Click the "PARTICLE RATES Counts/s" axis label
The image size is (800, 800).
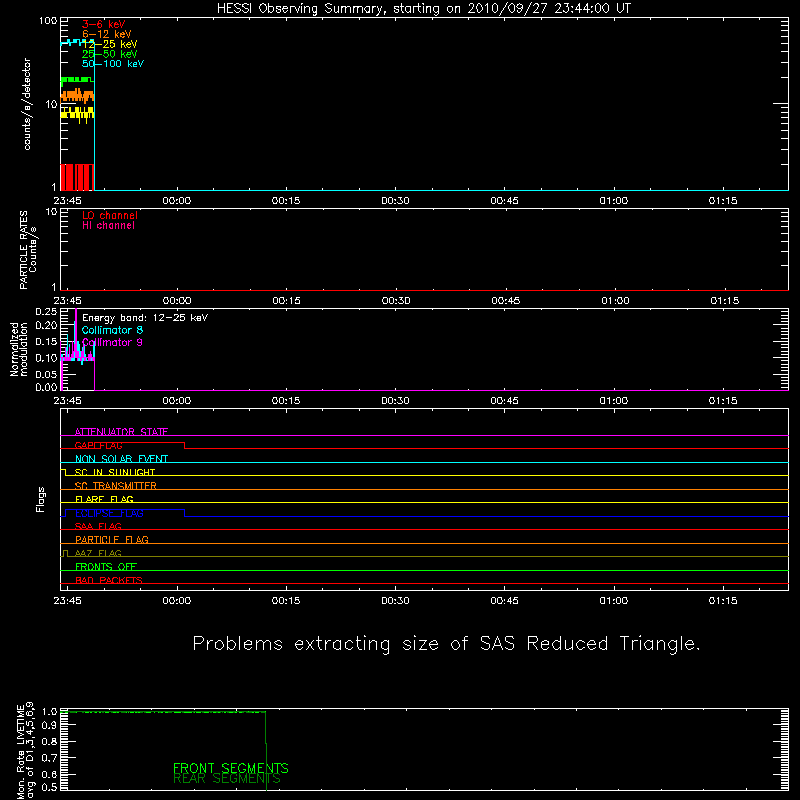tap(28, 250)
